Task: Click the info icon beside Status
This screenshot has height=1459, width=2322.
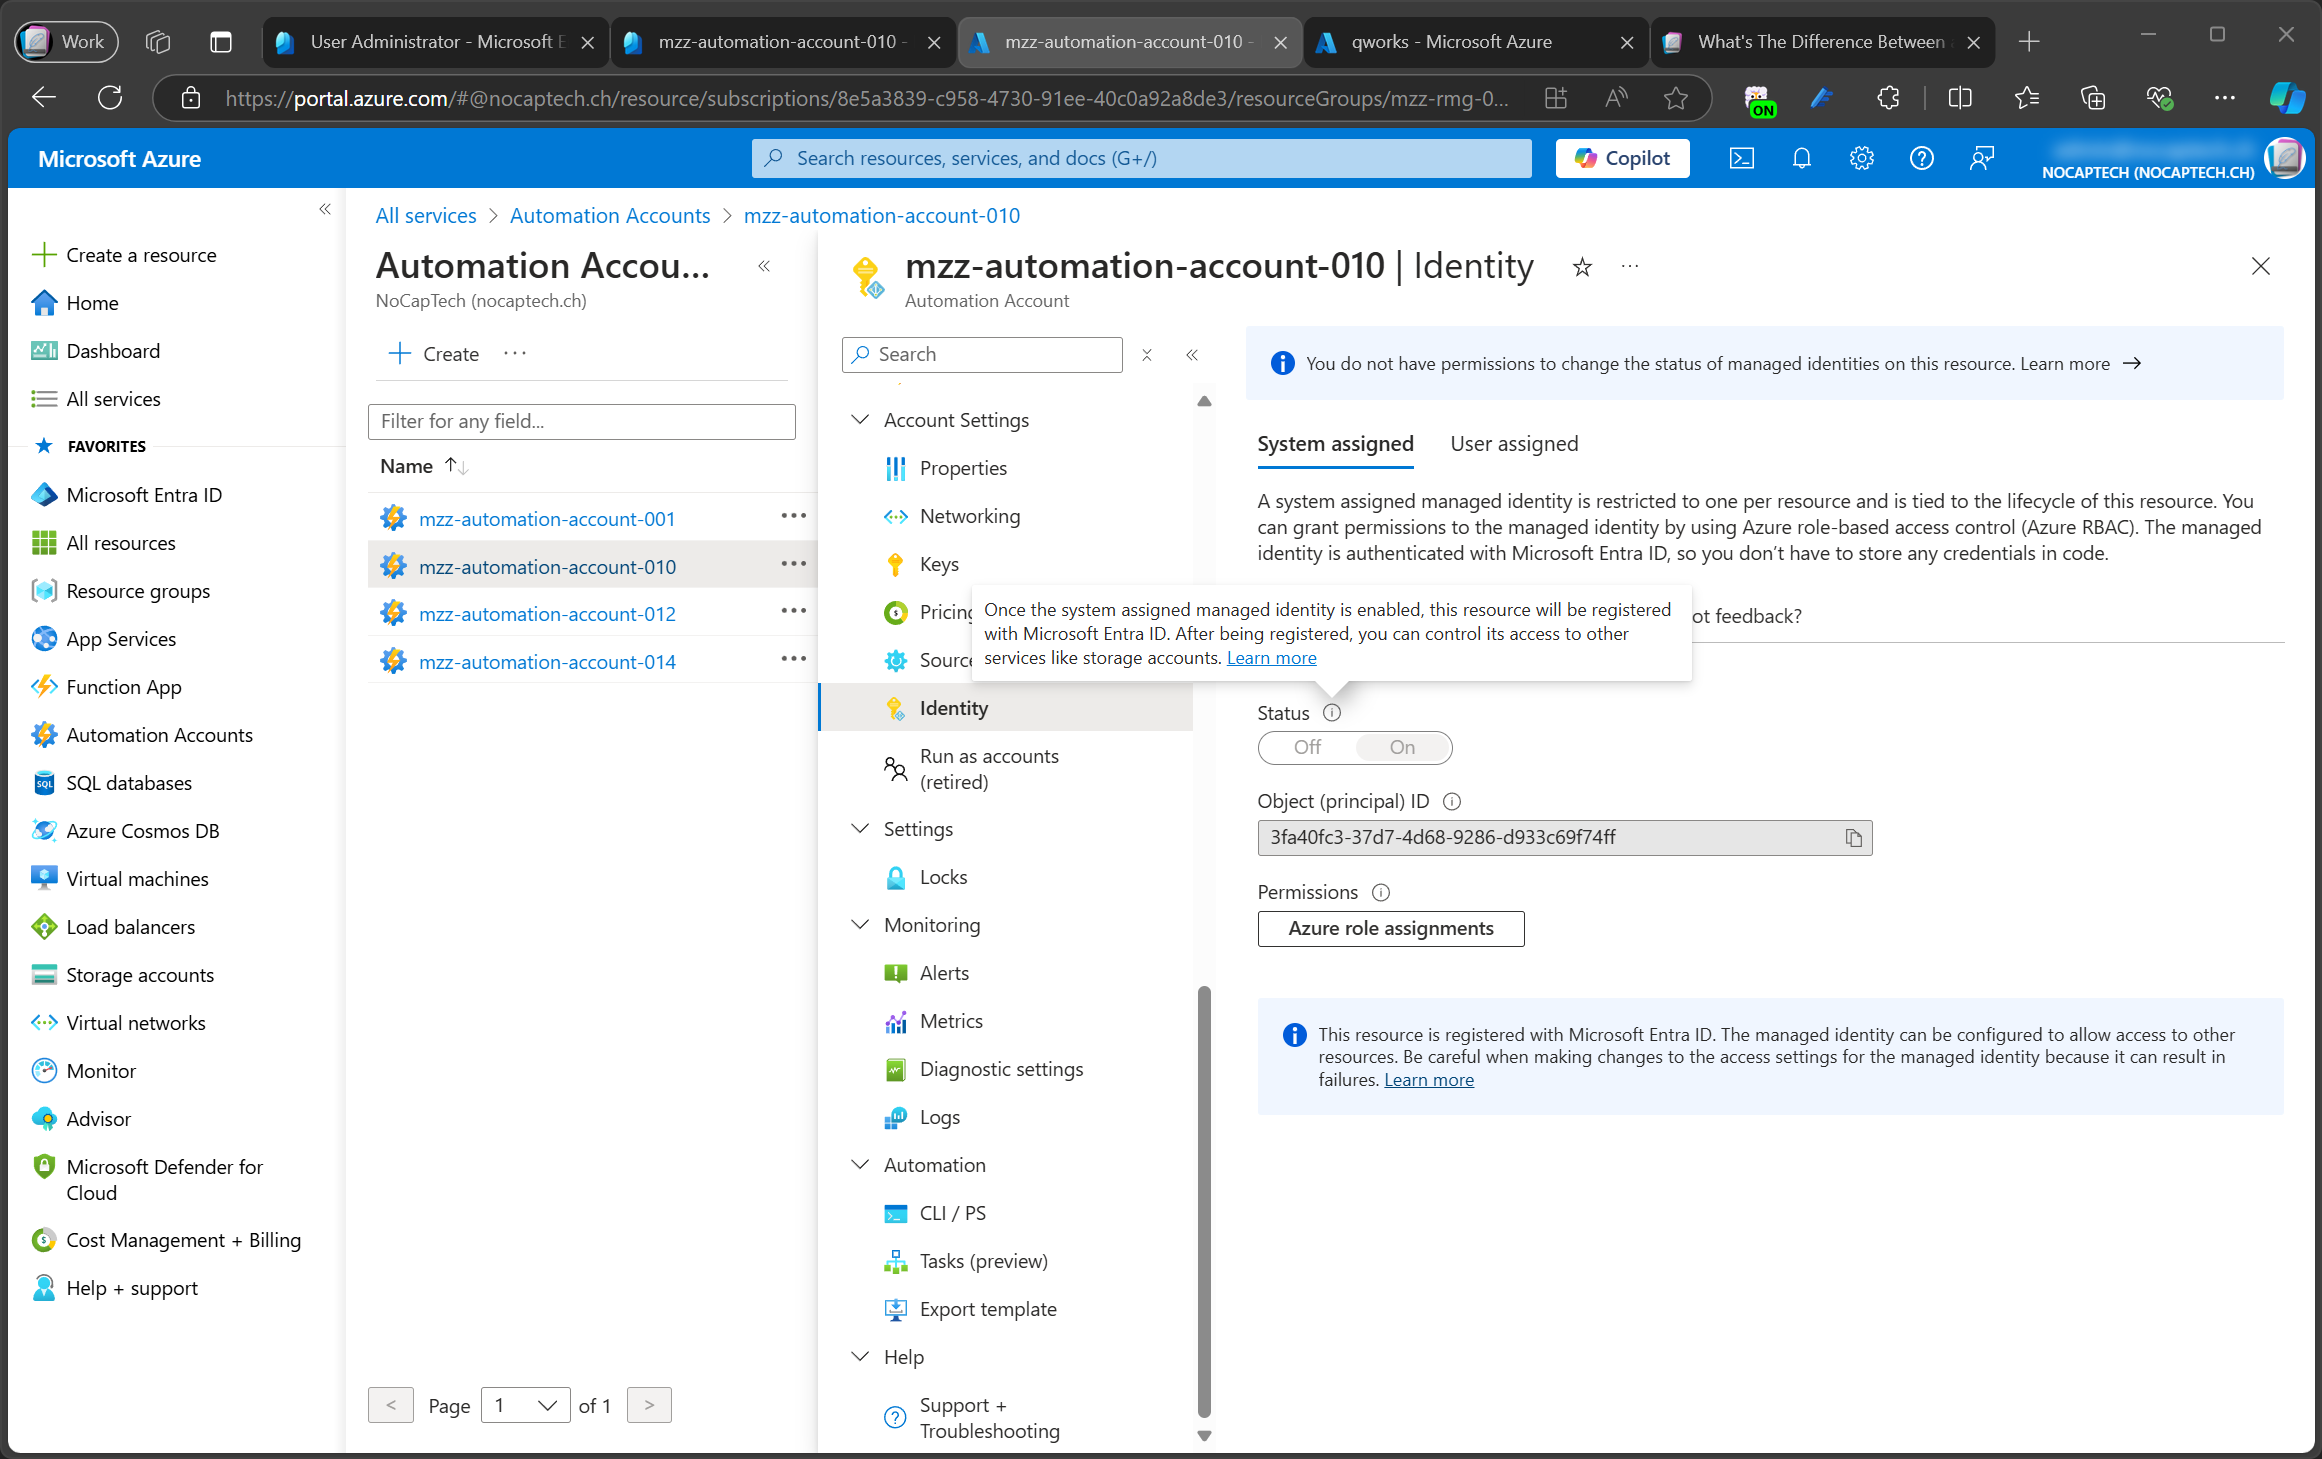Action: click(x=1332, y=713)
